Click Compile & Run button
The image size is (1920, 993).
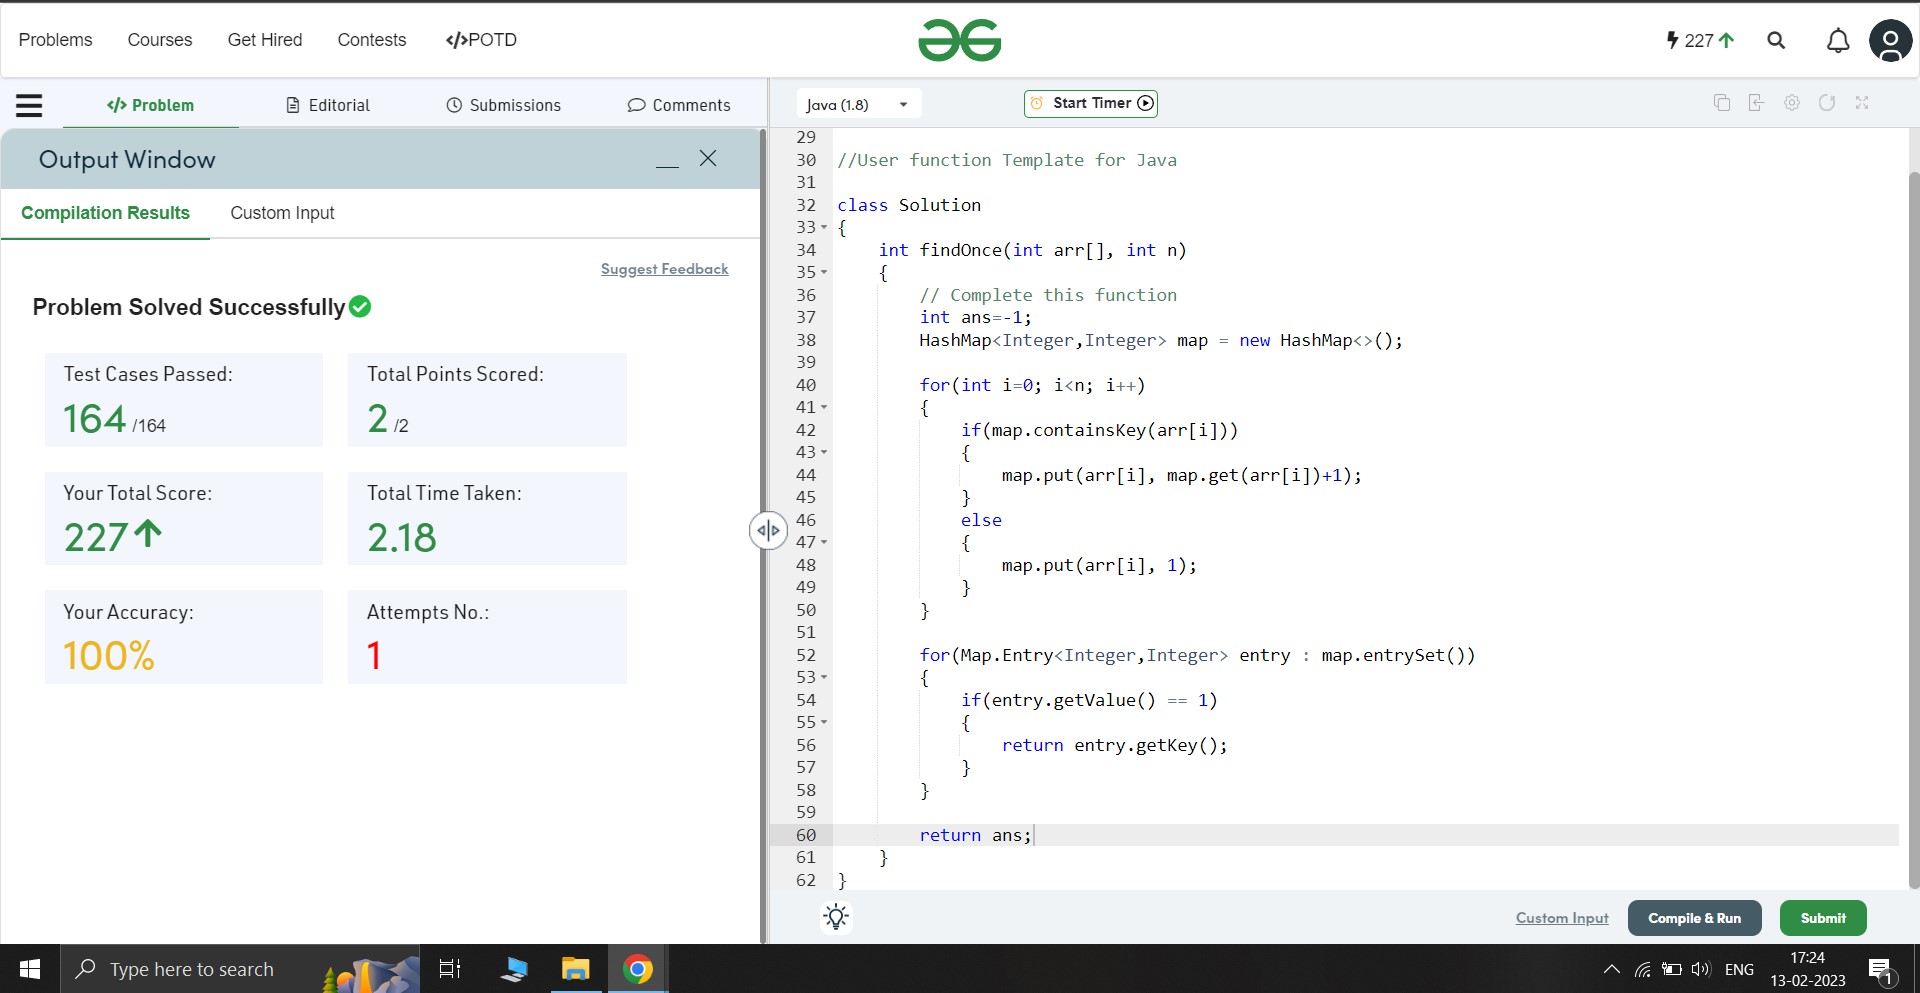pyautogui.click(x=1694, y=918)
